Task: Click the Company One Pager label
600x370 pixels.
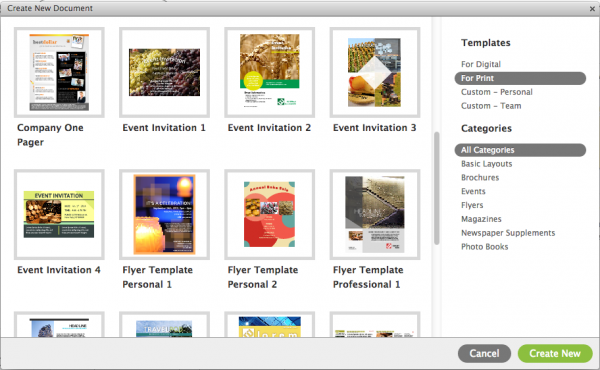Action: coord(50,135)
